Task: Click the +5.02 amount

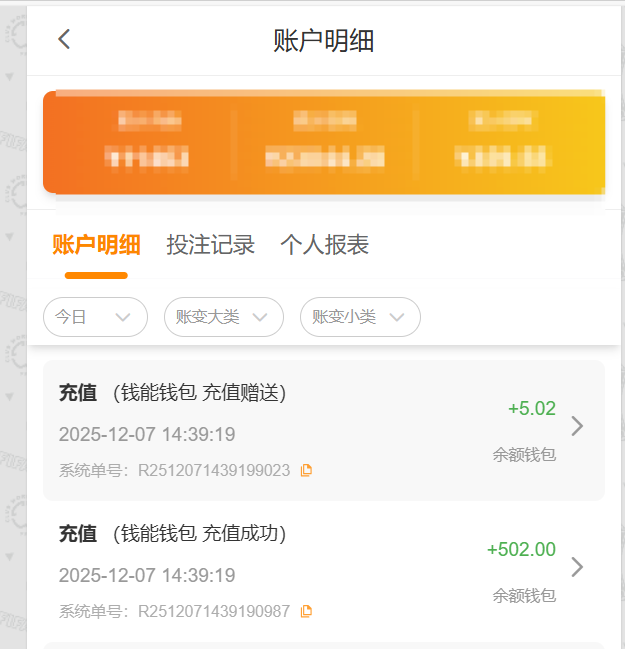Action: coord(531,408)
